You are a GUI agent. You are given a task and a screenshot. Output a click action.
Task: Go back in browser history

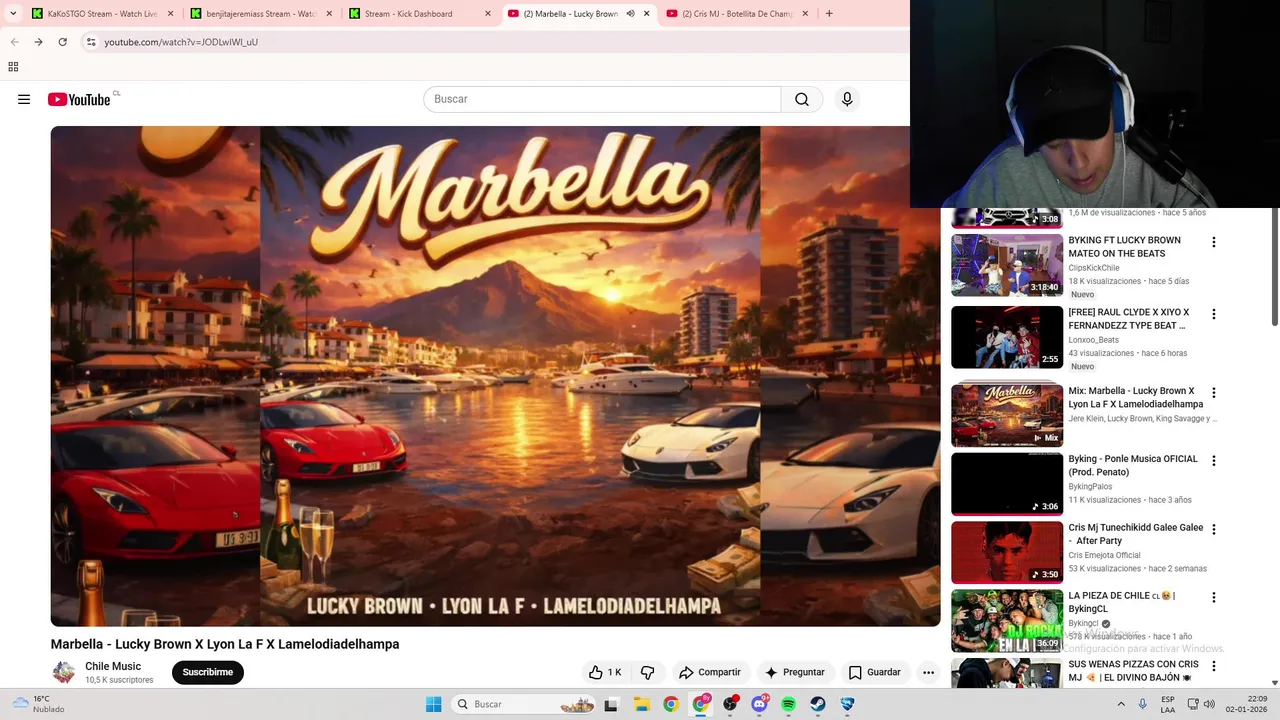tap(14, 42)
